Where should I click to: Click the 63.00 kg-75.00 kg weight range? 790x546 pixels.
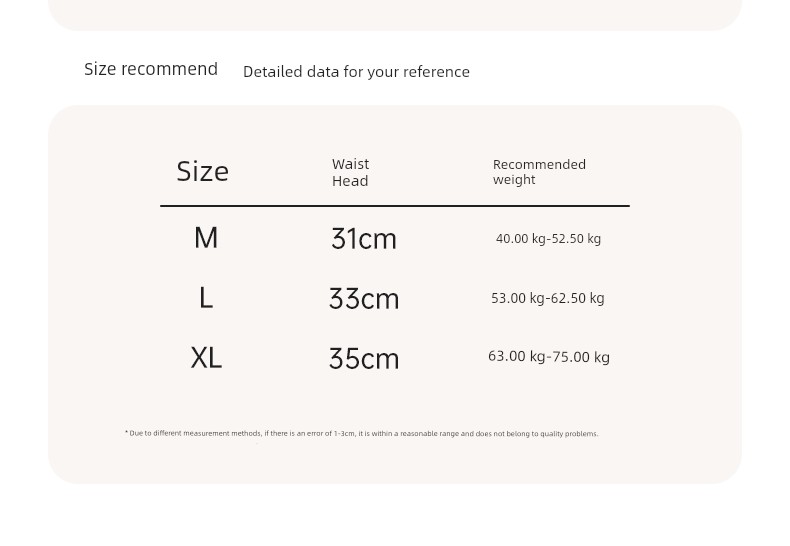tap(549, 357)
